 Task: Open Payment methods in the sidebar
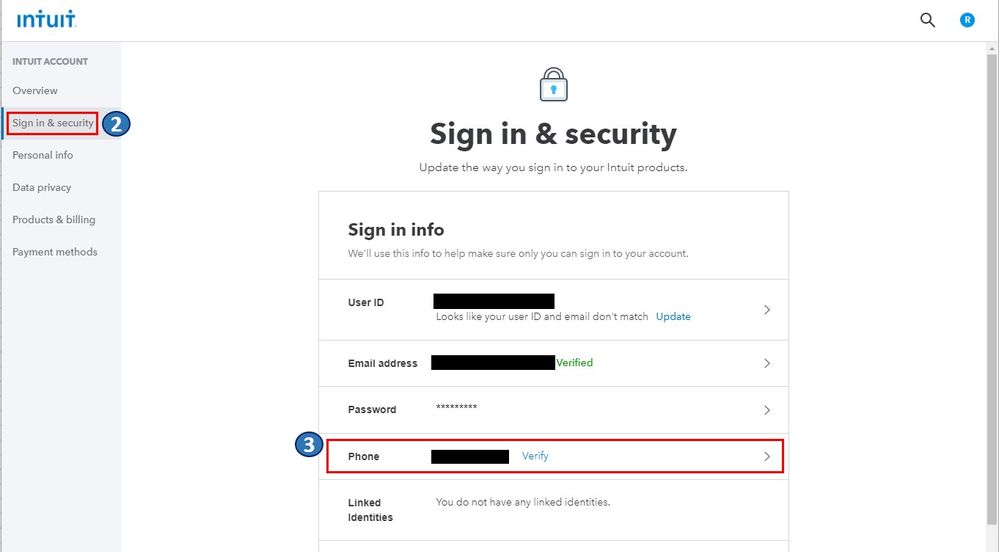pyautogui.click(x=55, y=252)
